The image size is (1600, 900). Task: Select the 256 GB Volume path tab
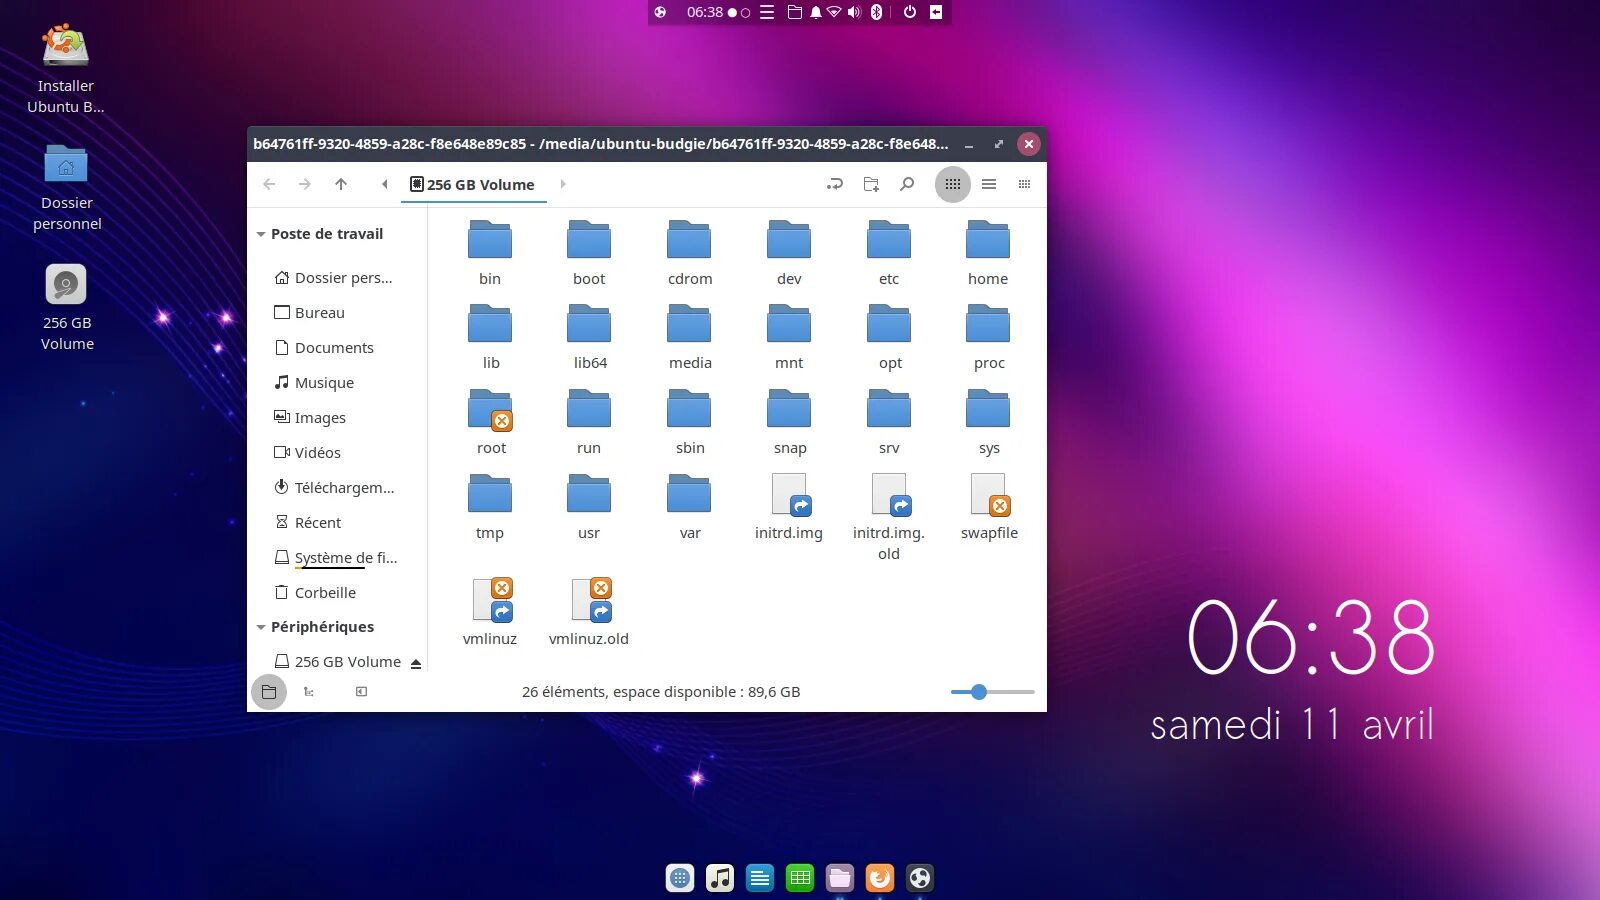(x=473, y=184)
